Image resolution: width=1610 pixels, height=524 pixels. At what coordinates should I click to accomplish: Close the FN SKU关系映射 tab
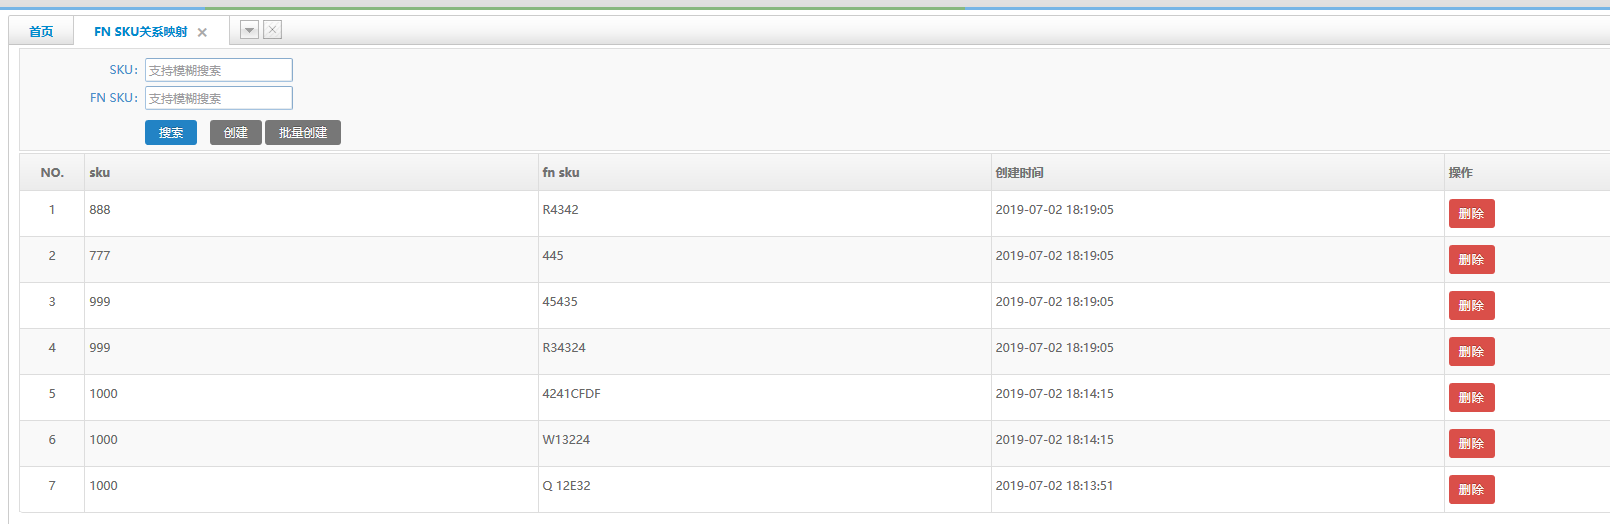tap(202, 32)
